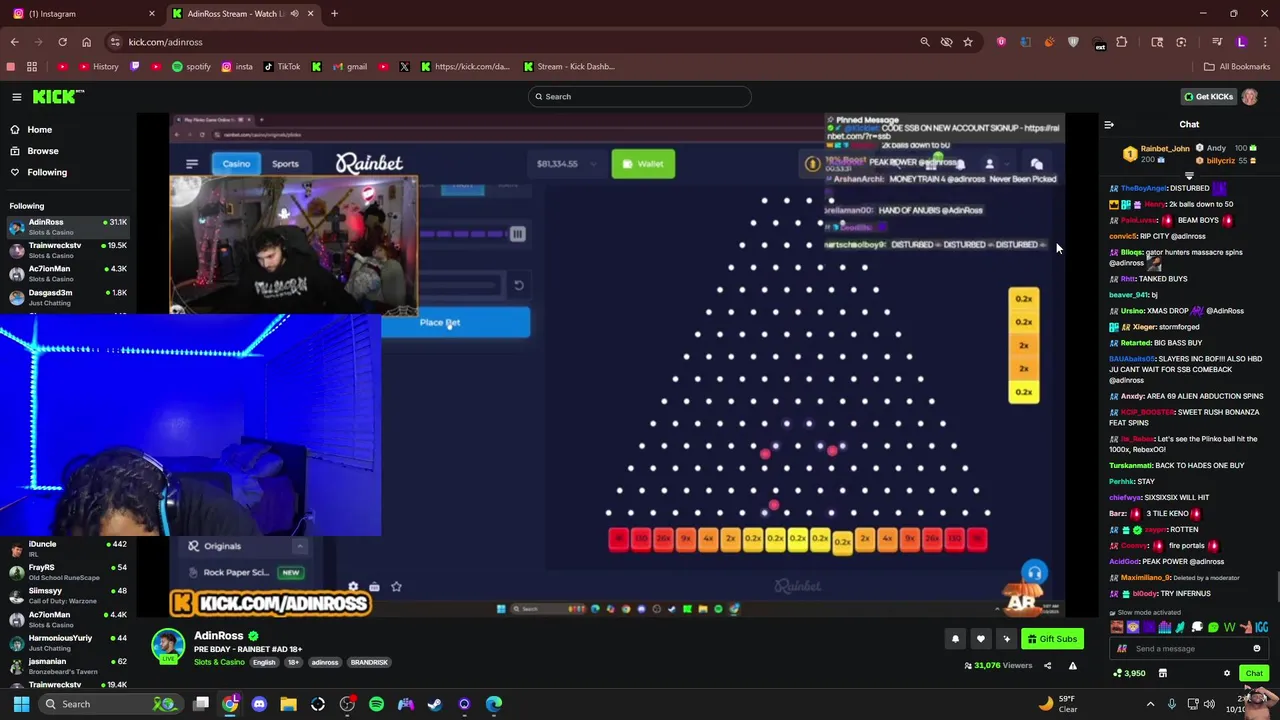
Task: Reload the page with refresh icon
Action: tap(62, 42)
